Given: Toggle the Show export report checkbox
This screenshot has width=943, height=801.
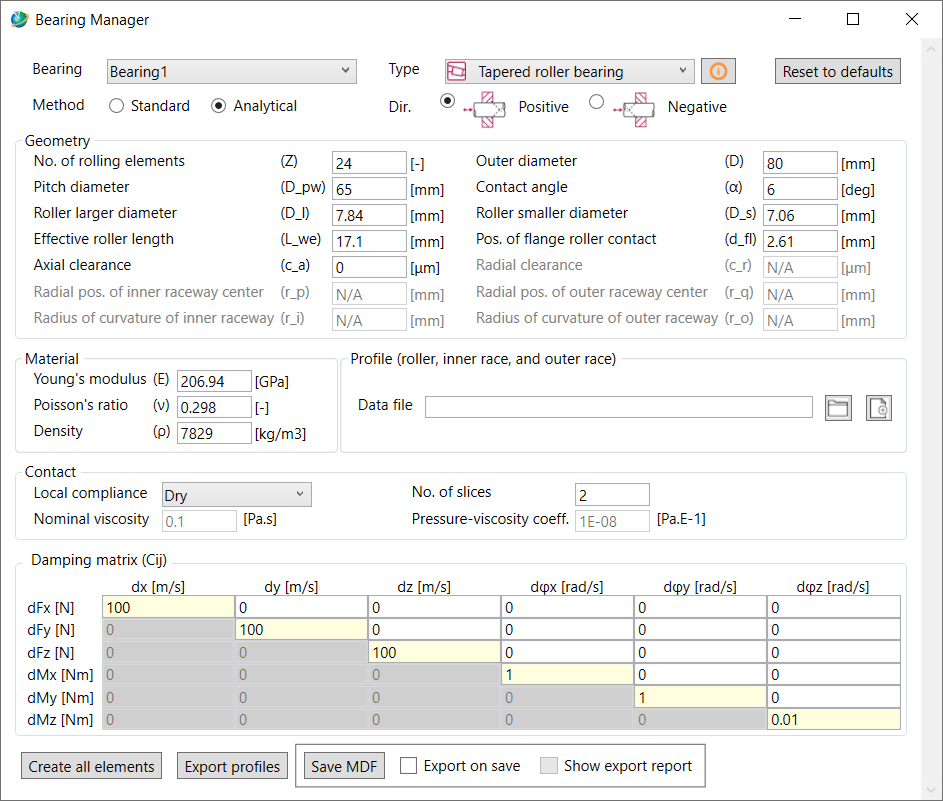Looking at the screenshot, I should [x=549, y=765].
